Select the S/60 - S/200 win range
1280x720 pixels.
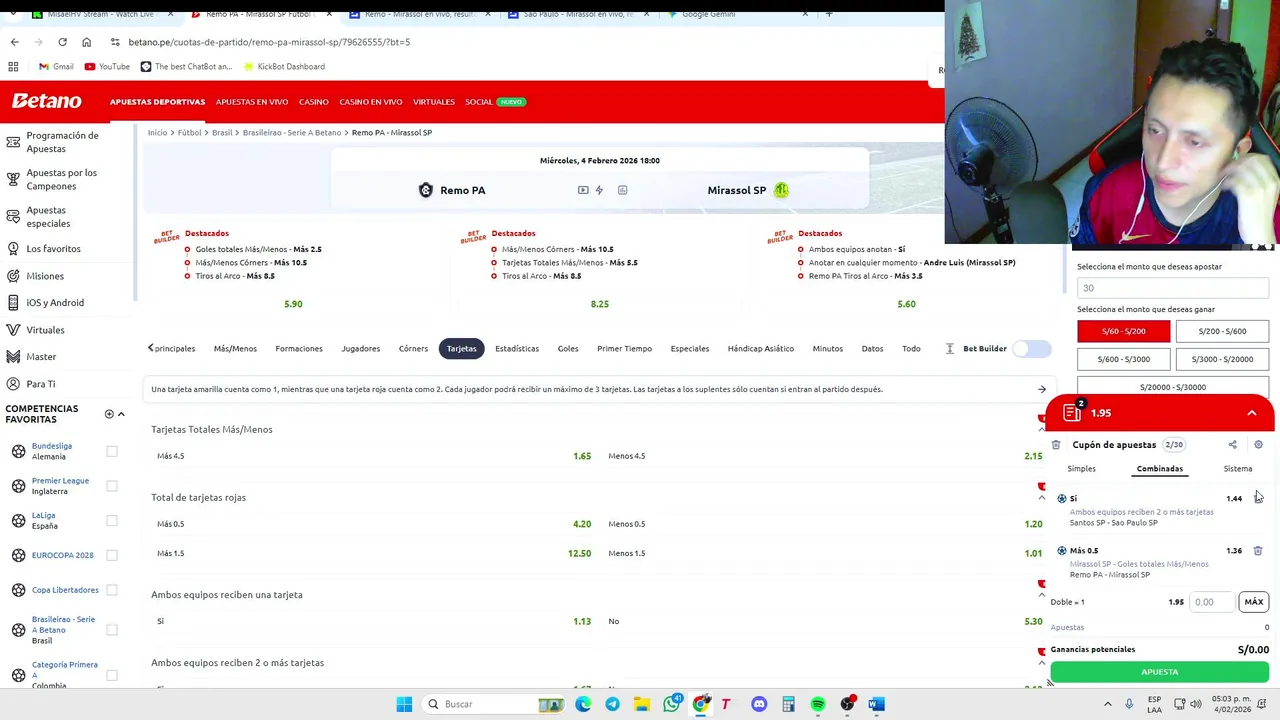[x=1123, y=331]
